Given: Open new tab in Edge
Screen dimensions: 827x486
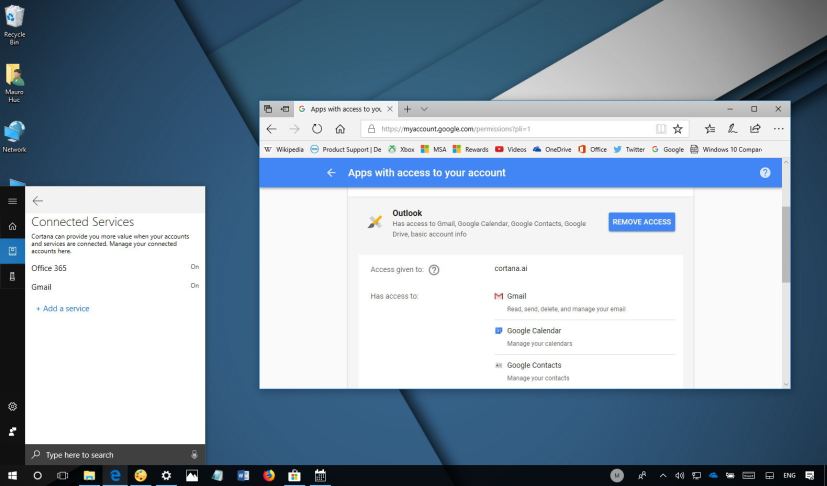Looking at the screenshot, I should pos(407,109).
